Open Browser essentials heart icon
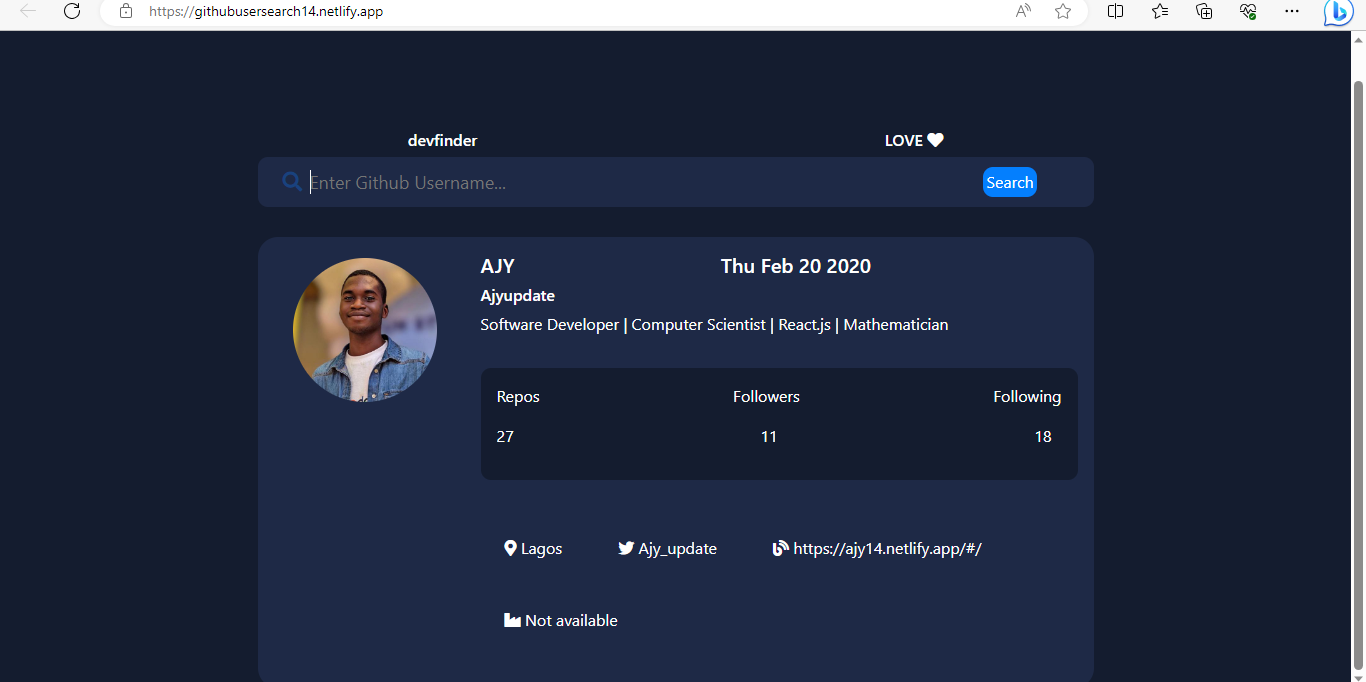The image size is (1366, 682). point(1248,11)
